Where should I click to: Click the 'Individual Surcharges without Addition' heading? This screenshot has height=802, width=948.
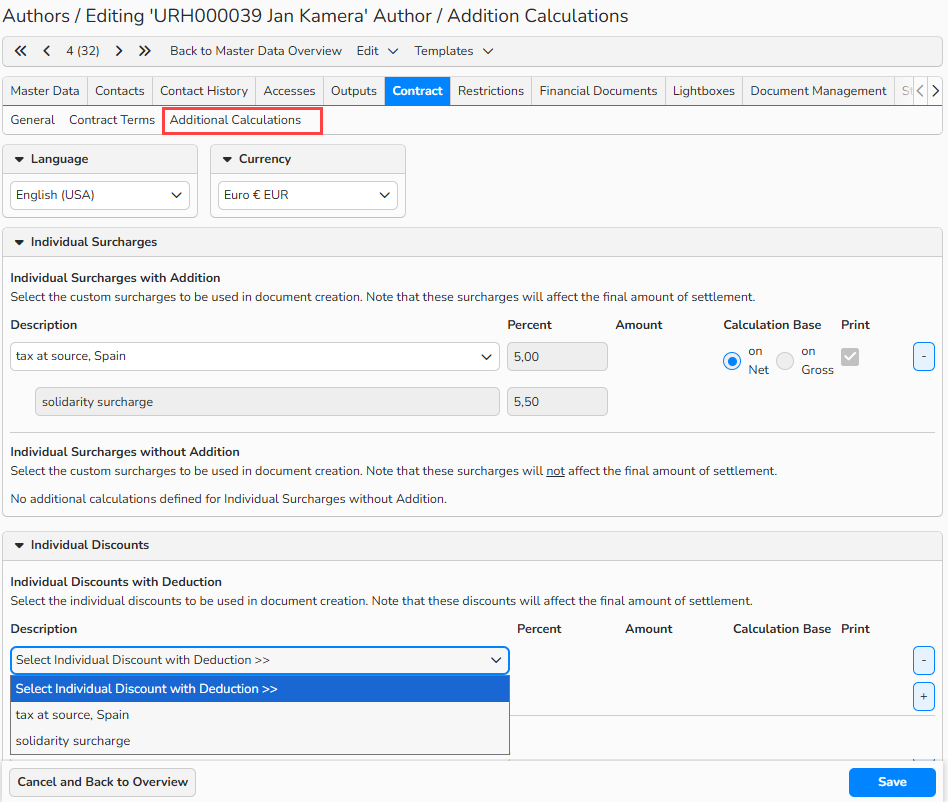pos(125,452)
